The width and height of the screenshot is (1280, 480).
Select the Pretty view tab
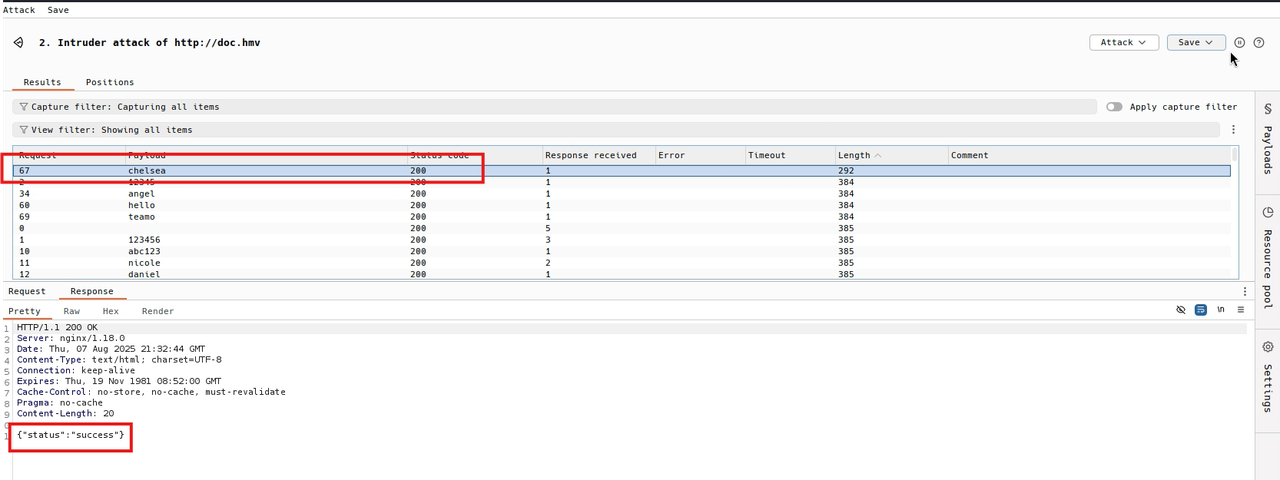pos(25,311)
